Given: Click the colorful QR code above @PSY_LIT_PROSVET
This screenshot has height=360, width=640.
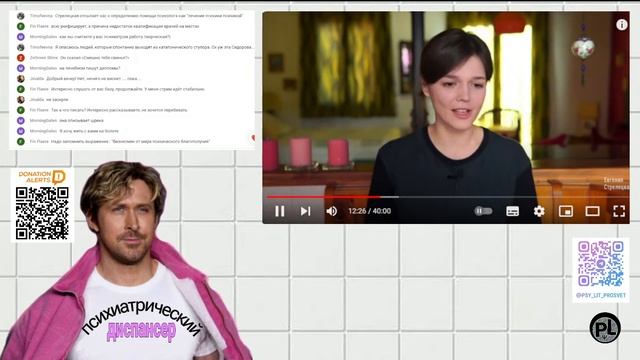Looking at the screenshot, I should [x=600, y=264].
